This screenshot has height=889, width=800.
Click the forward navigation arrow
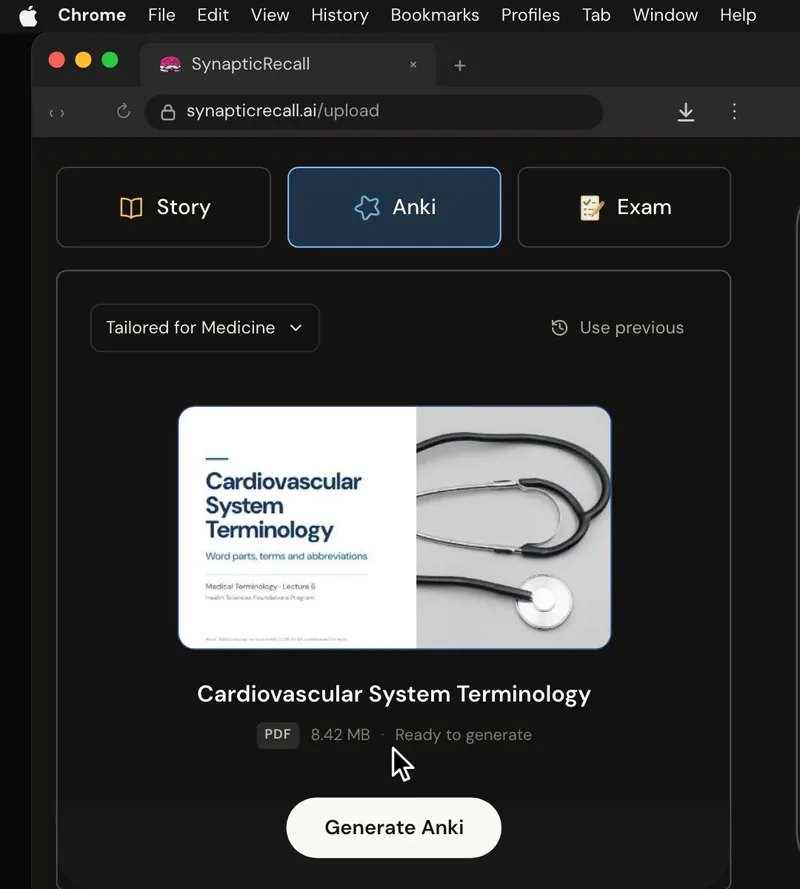pos(62,113)
